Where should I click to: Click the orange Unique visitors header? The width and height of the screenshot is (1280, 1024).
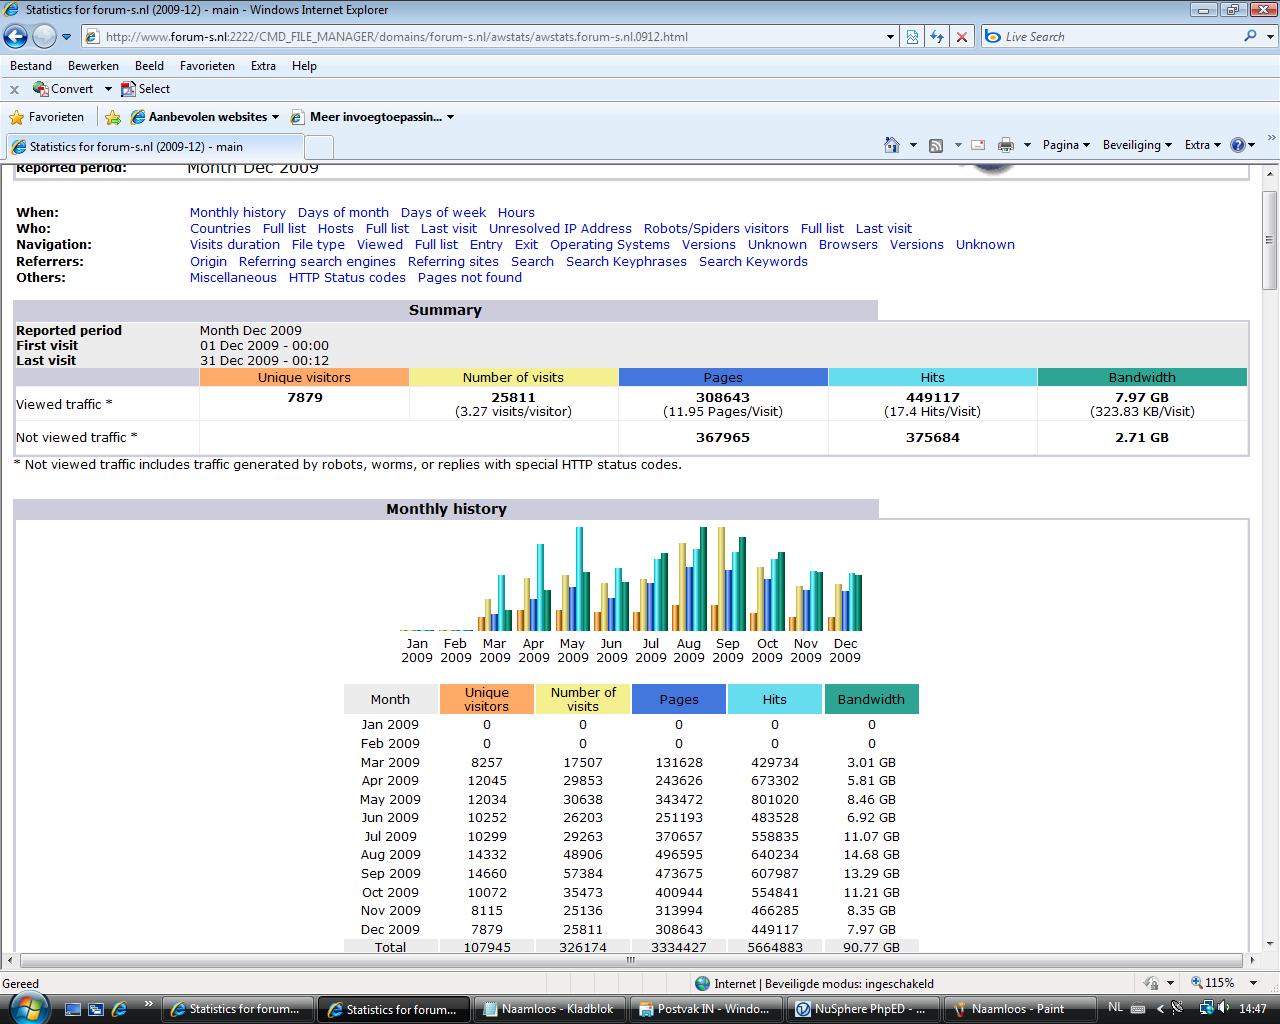[x=304, y=377]
